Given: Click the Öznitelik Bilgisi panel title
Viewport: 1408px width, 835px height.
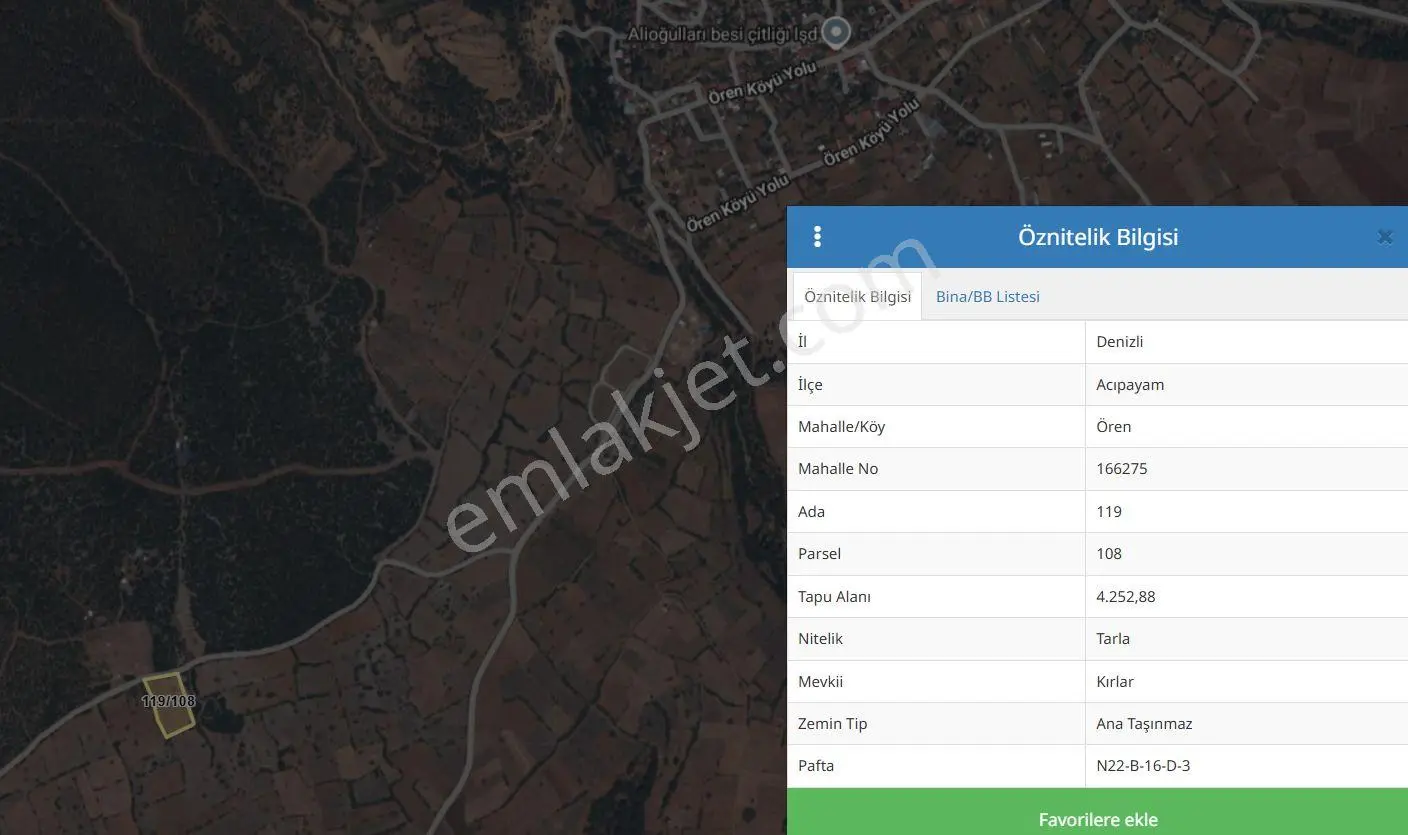Looking at the screenshot, I should 1098,237.
